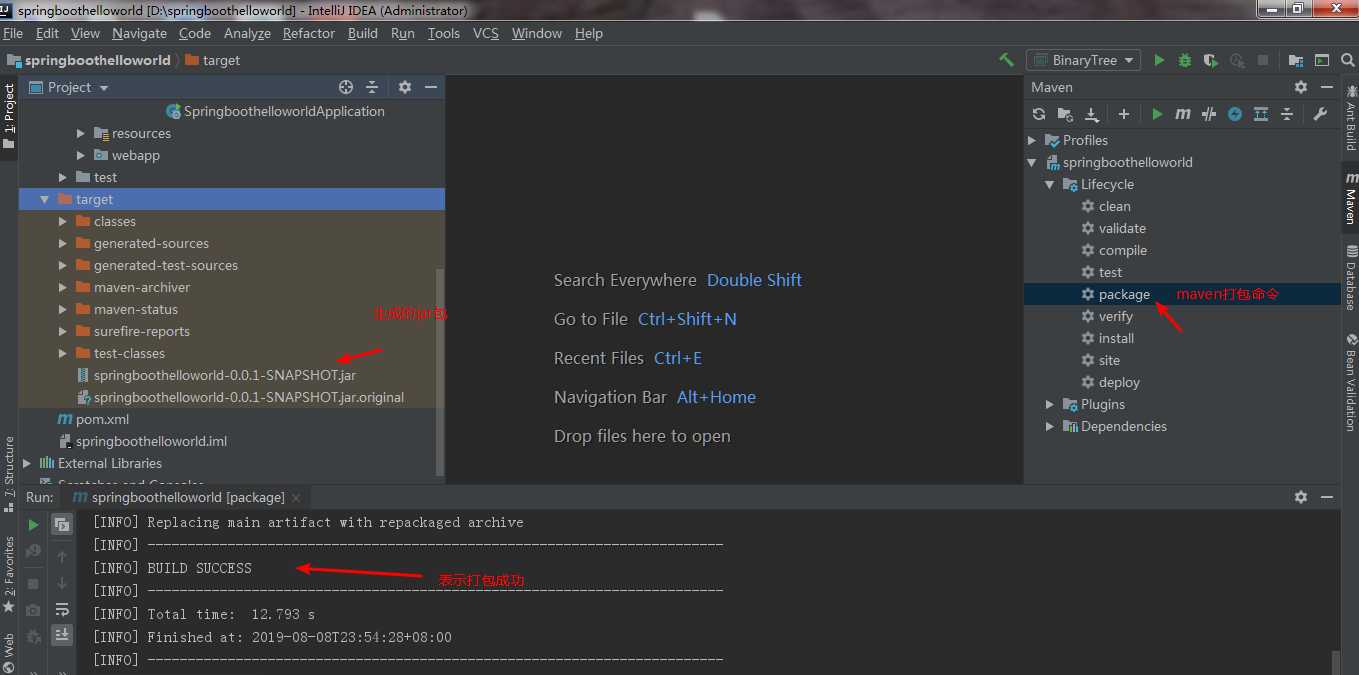
Task: Select the clean lifecycle goal
Action: pyautogui.click(x=1115, y=206)
